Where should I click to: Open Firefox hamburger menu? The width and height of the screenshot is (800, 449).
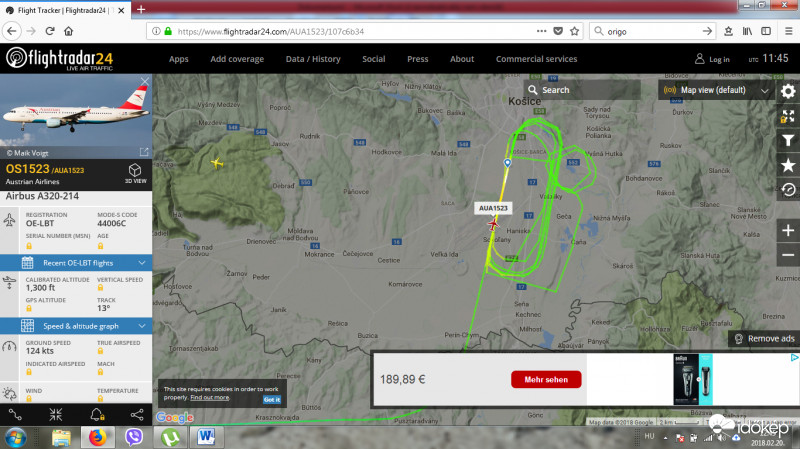(788, 31)
